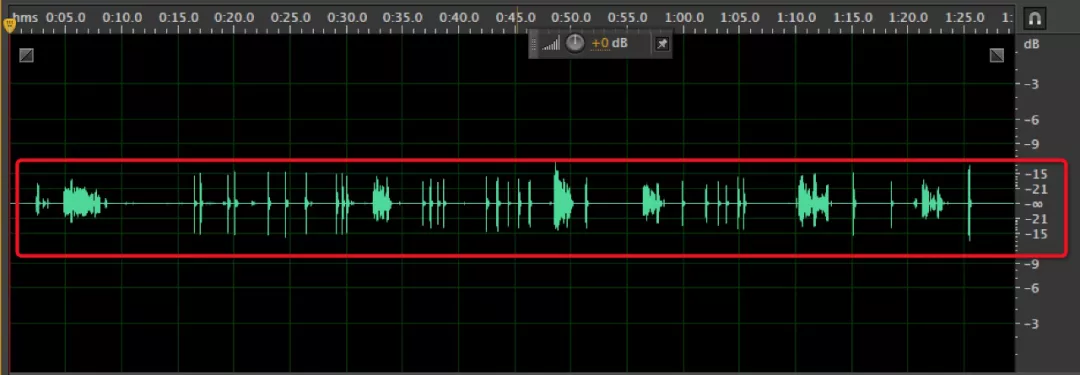Click 0:55.0 on the time ruler
Image resolution: width=1080 pixels, height=375 pixels.
(x=628, y=18)
